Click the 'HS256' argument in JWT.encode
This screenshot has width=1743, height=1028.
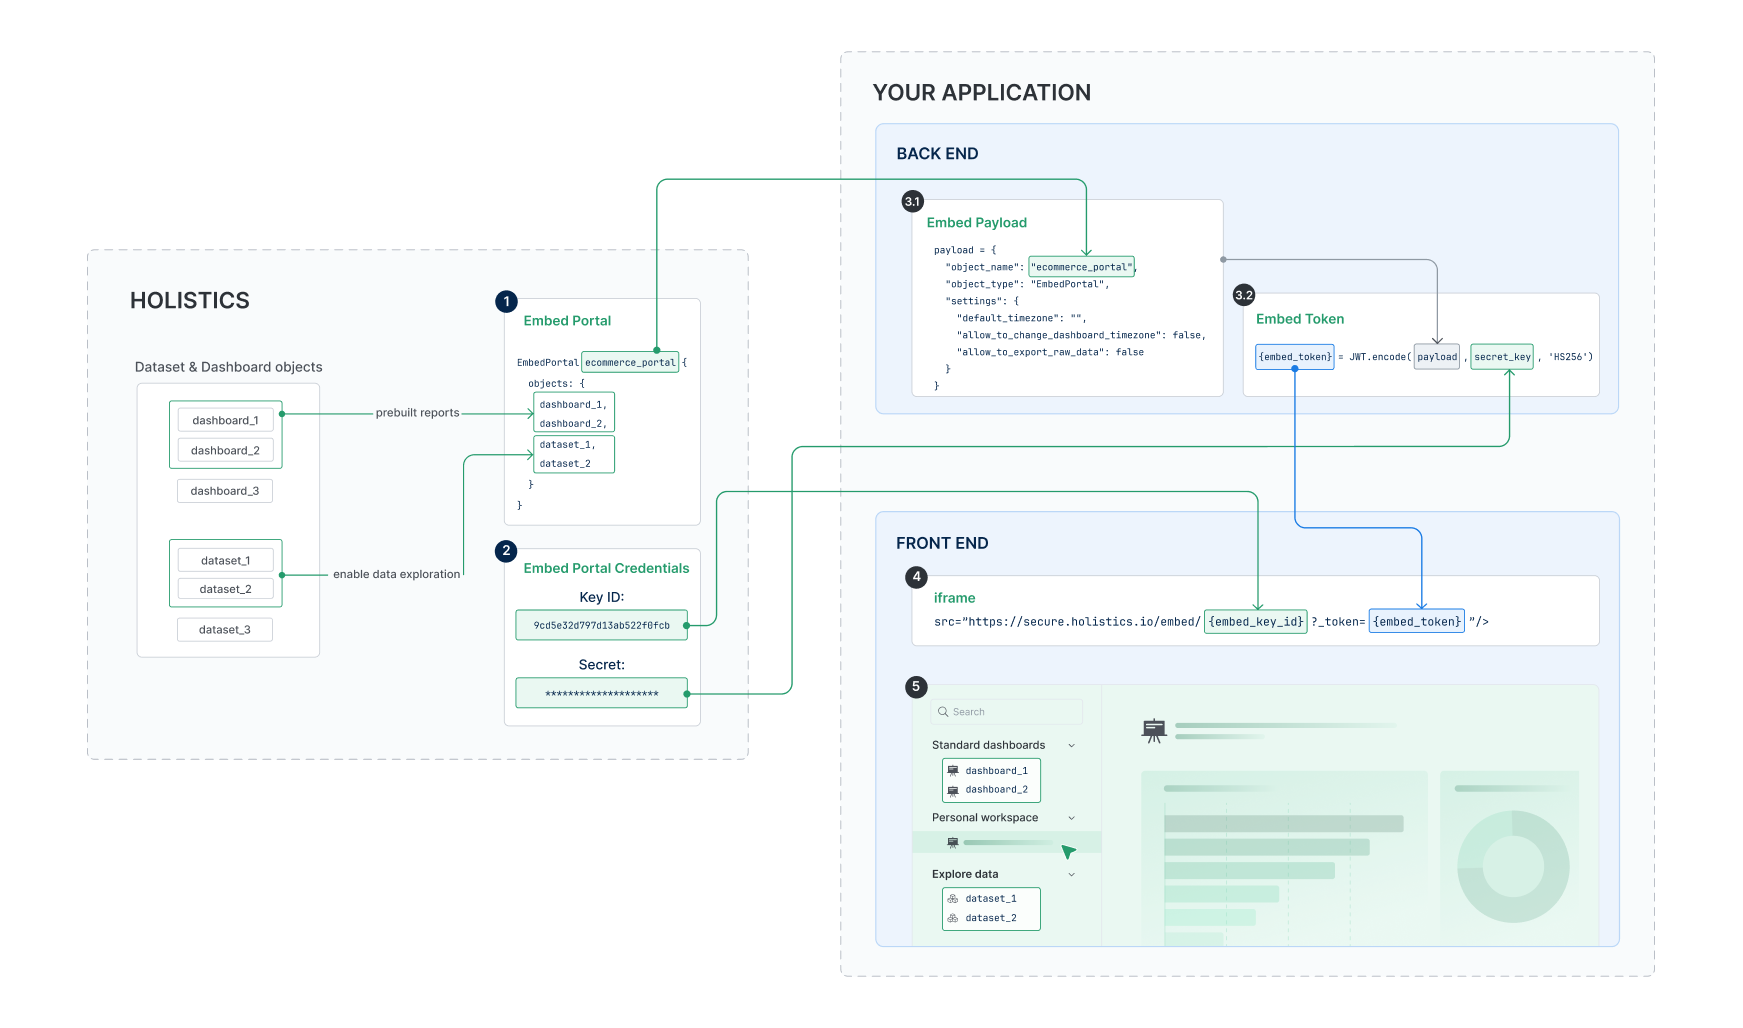(x=1570, y=357)
